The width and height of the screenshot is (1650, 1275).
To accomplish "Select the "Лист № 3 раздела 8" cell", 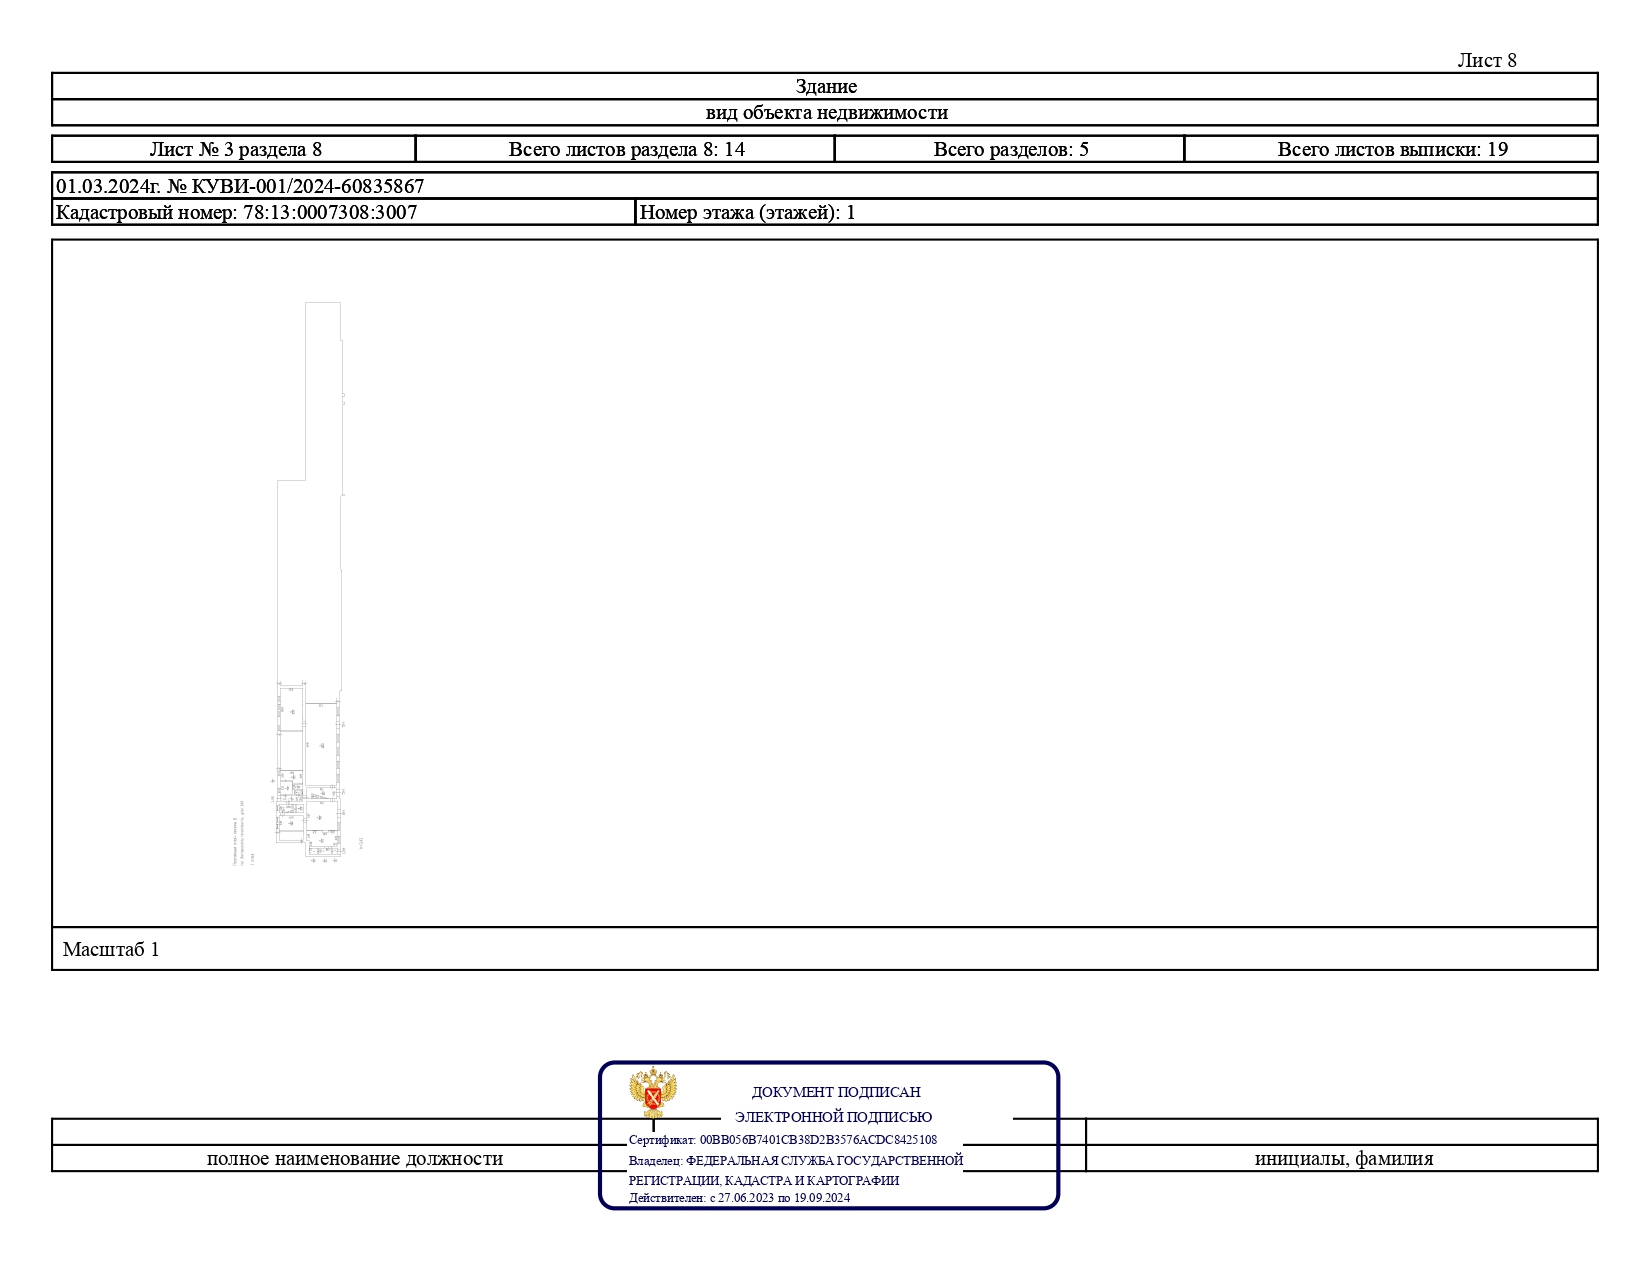I will (x=235, y=149).
